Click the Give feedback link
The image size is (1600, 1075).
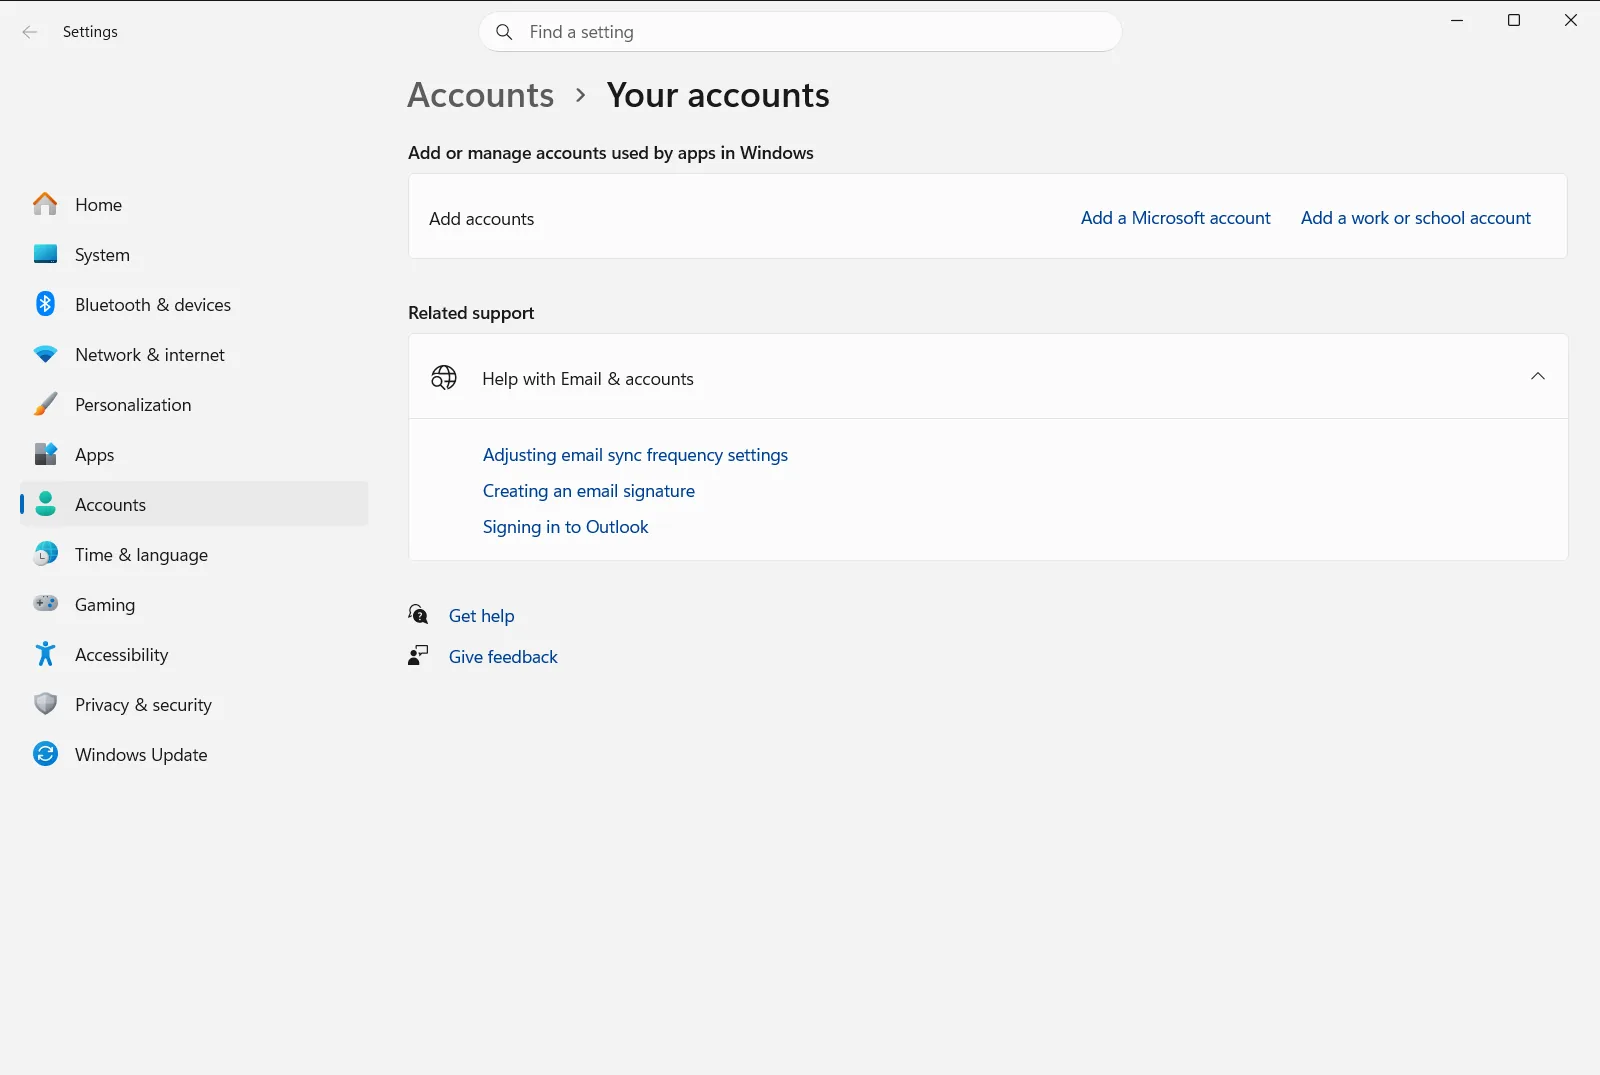503,657
